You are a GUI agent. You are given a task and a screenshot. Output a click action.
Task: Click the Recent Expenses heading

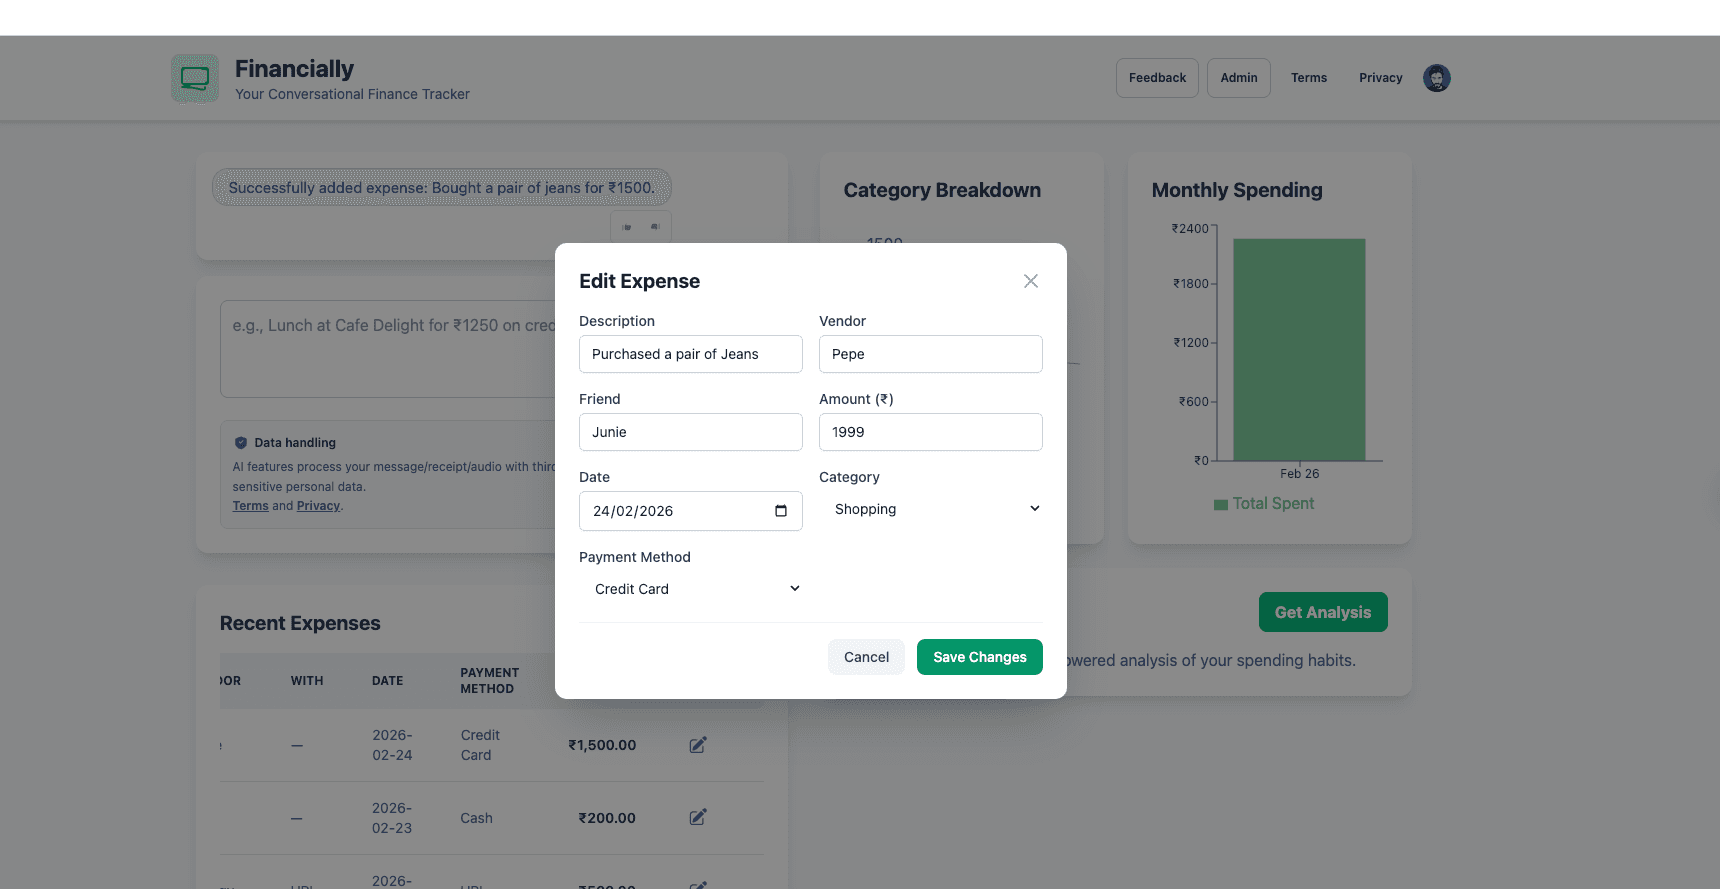[300, 623]
